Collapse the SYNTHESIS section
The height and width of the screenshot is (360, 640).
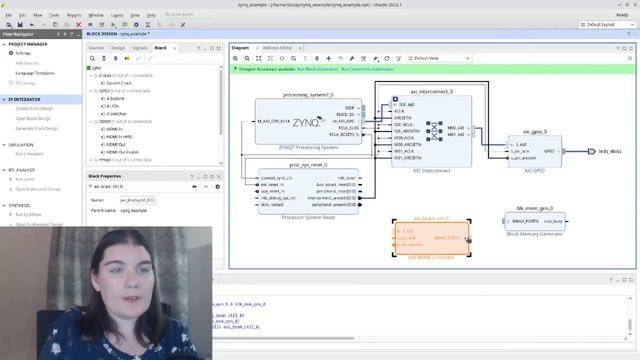click(x=4, y=206)
